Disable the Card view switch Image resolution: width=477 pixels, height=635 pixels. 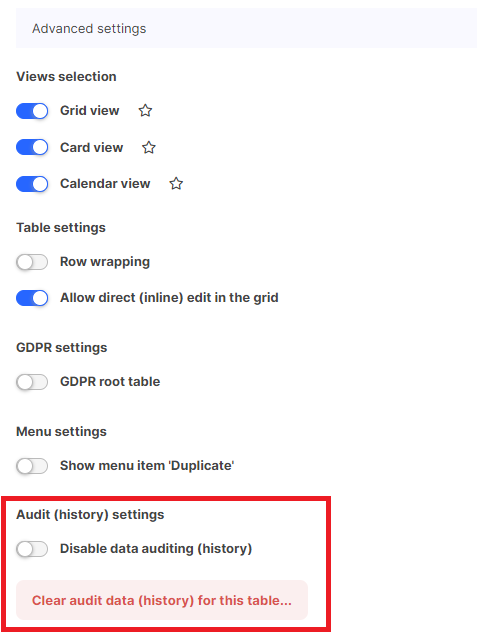32,147
